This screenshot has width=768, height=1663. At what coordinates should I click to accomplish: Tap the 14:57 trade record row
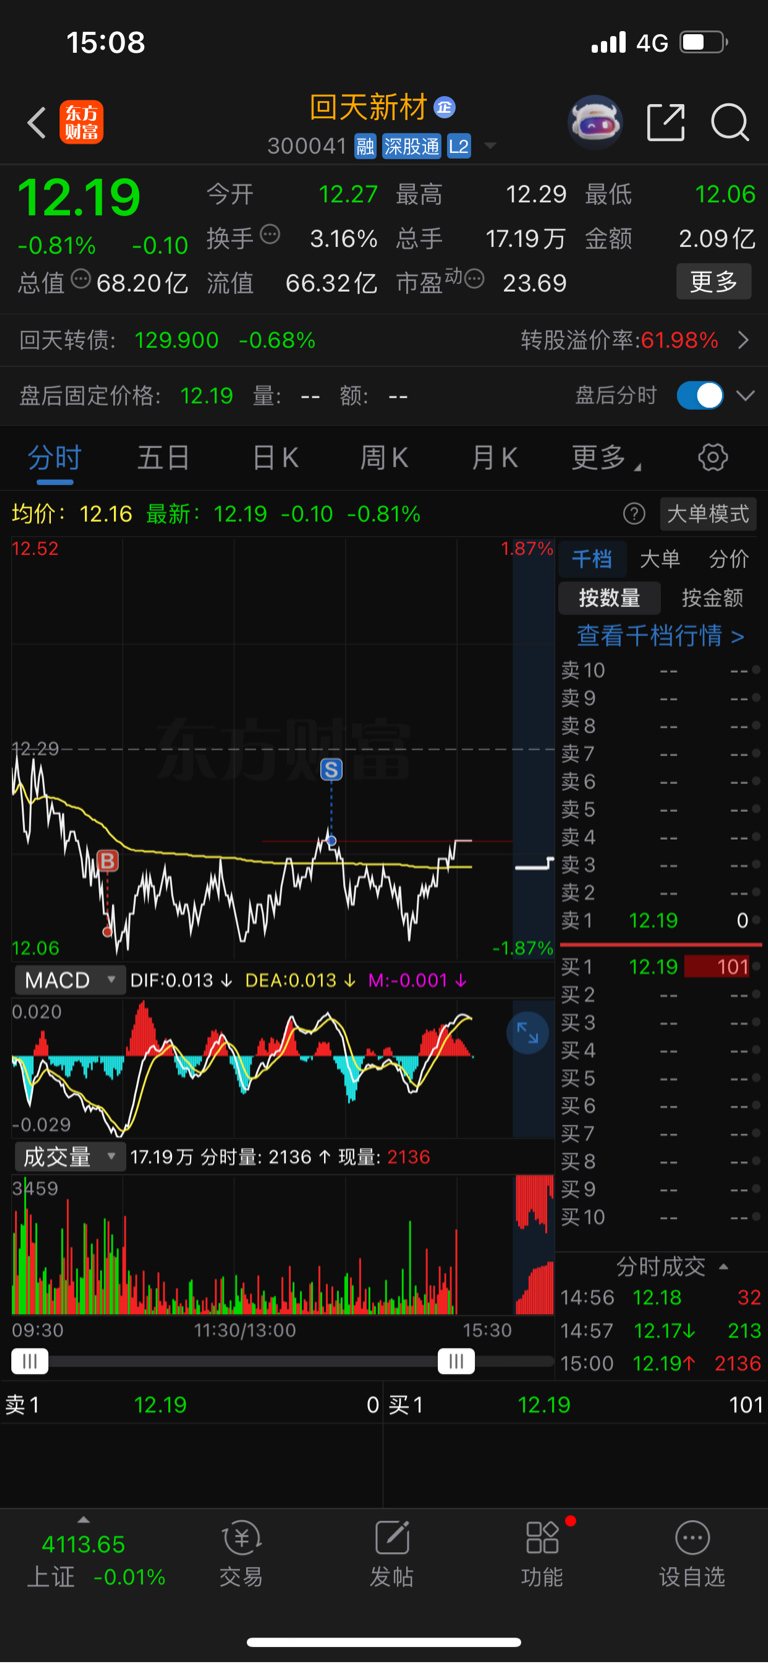[660, 1331]
